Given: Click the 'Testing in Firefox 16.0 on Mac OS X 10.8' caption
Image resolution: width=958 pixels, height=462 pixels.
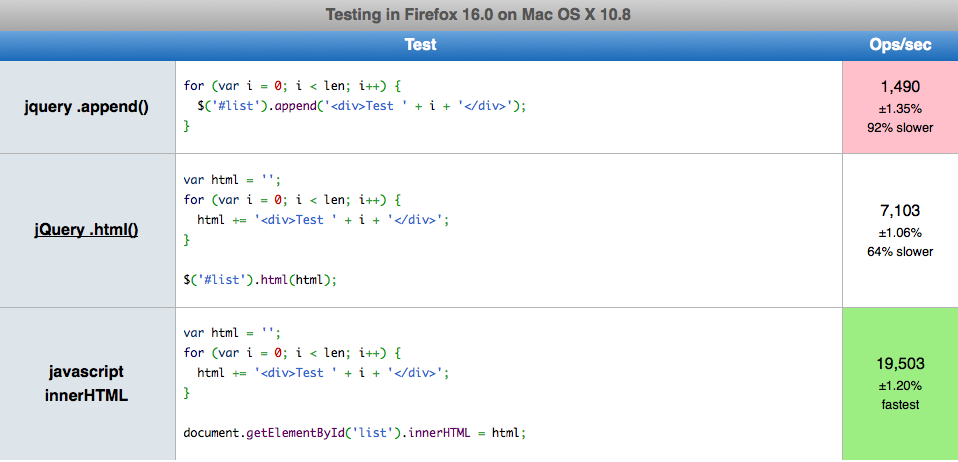Looking at the screenshot, I should point(478,15).
